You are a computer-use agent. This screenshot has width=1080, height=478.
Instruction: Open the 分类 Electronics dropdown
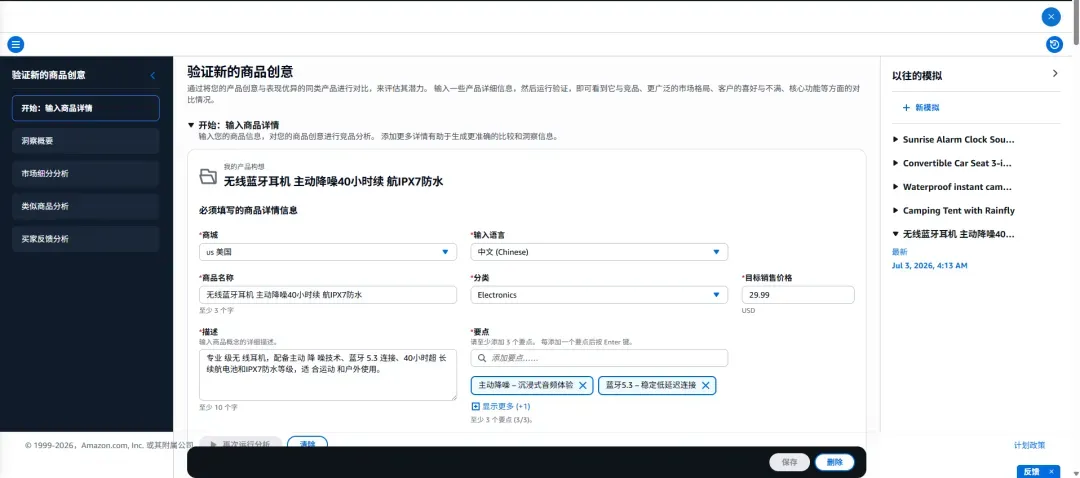pos(599,295)
